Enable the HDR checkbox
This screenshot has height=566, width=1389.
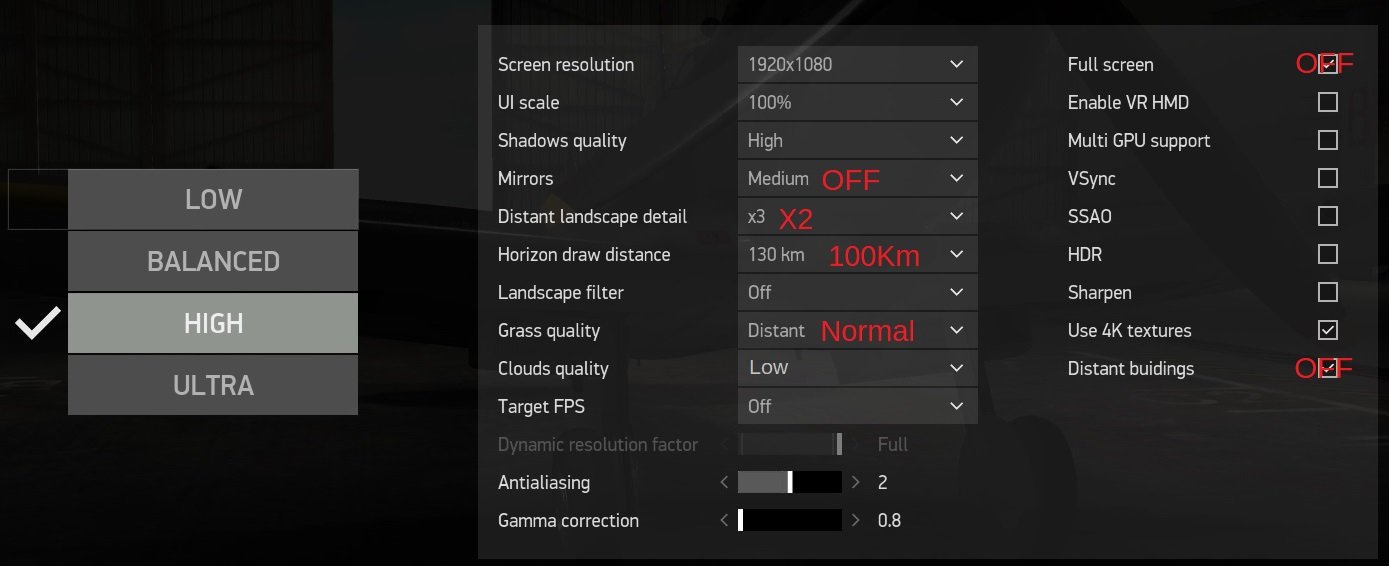click(1327, 255)
